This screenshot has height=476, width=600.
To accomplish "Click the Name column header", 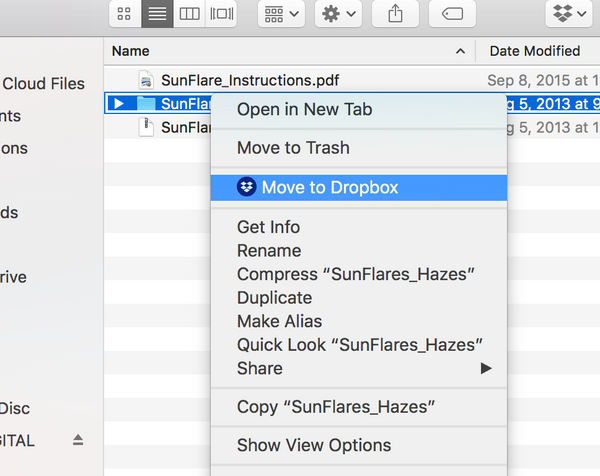I will point(131,50).
